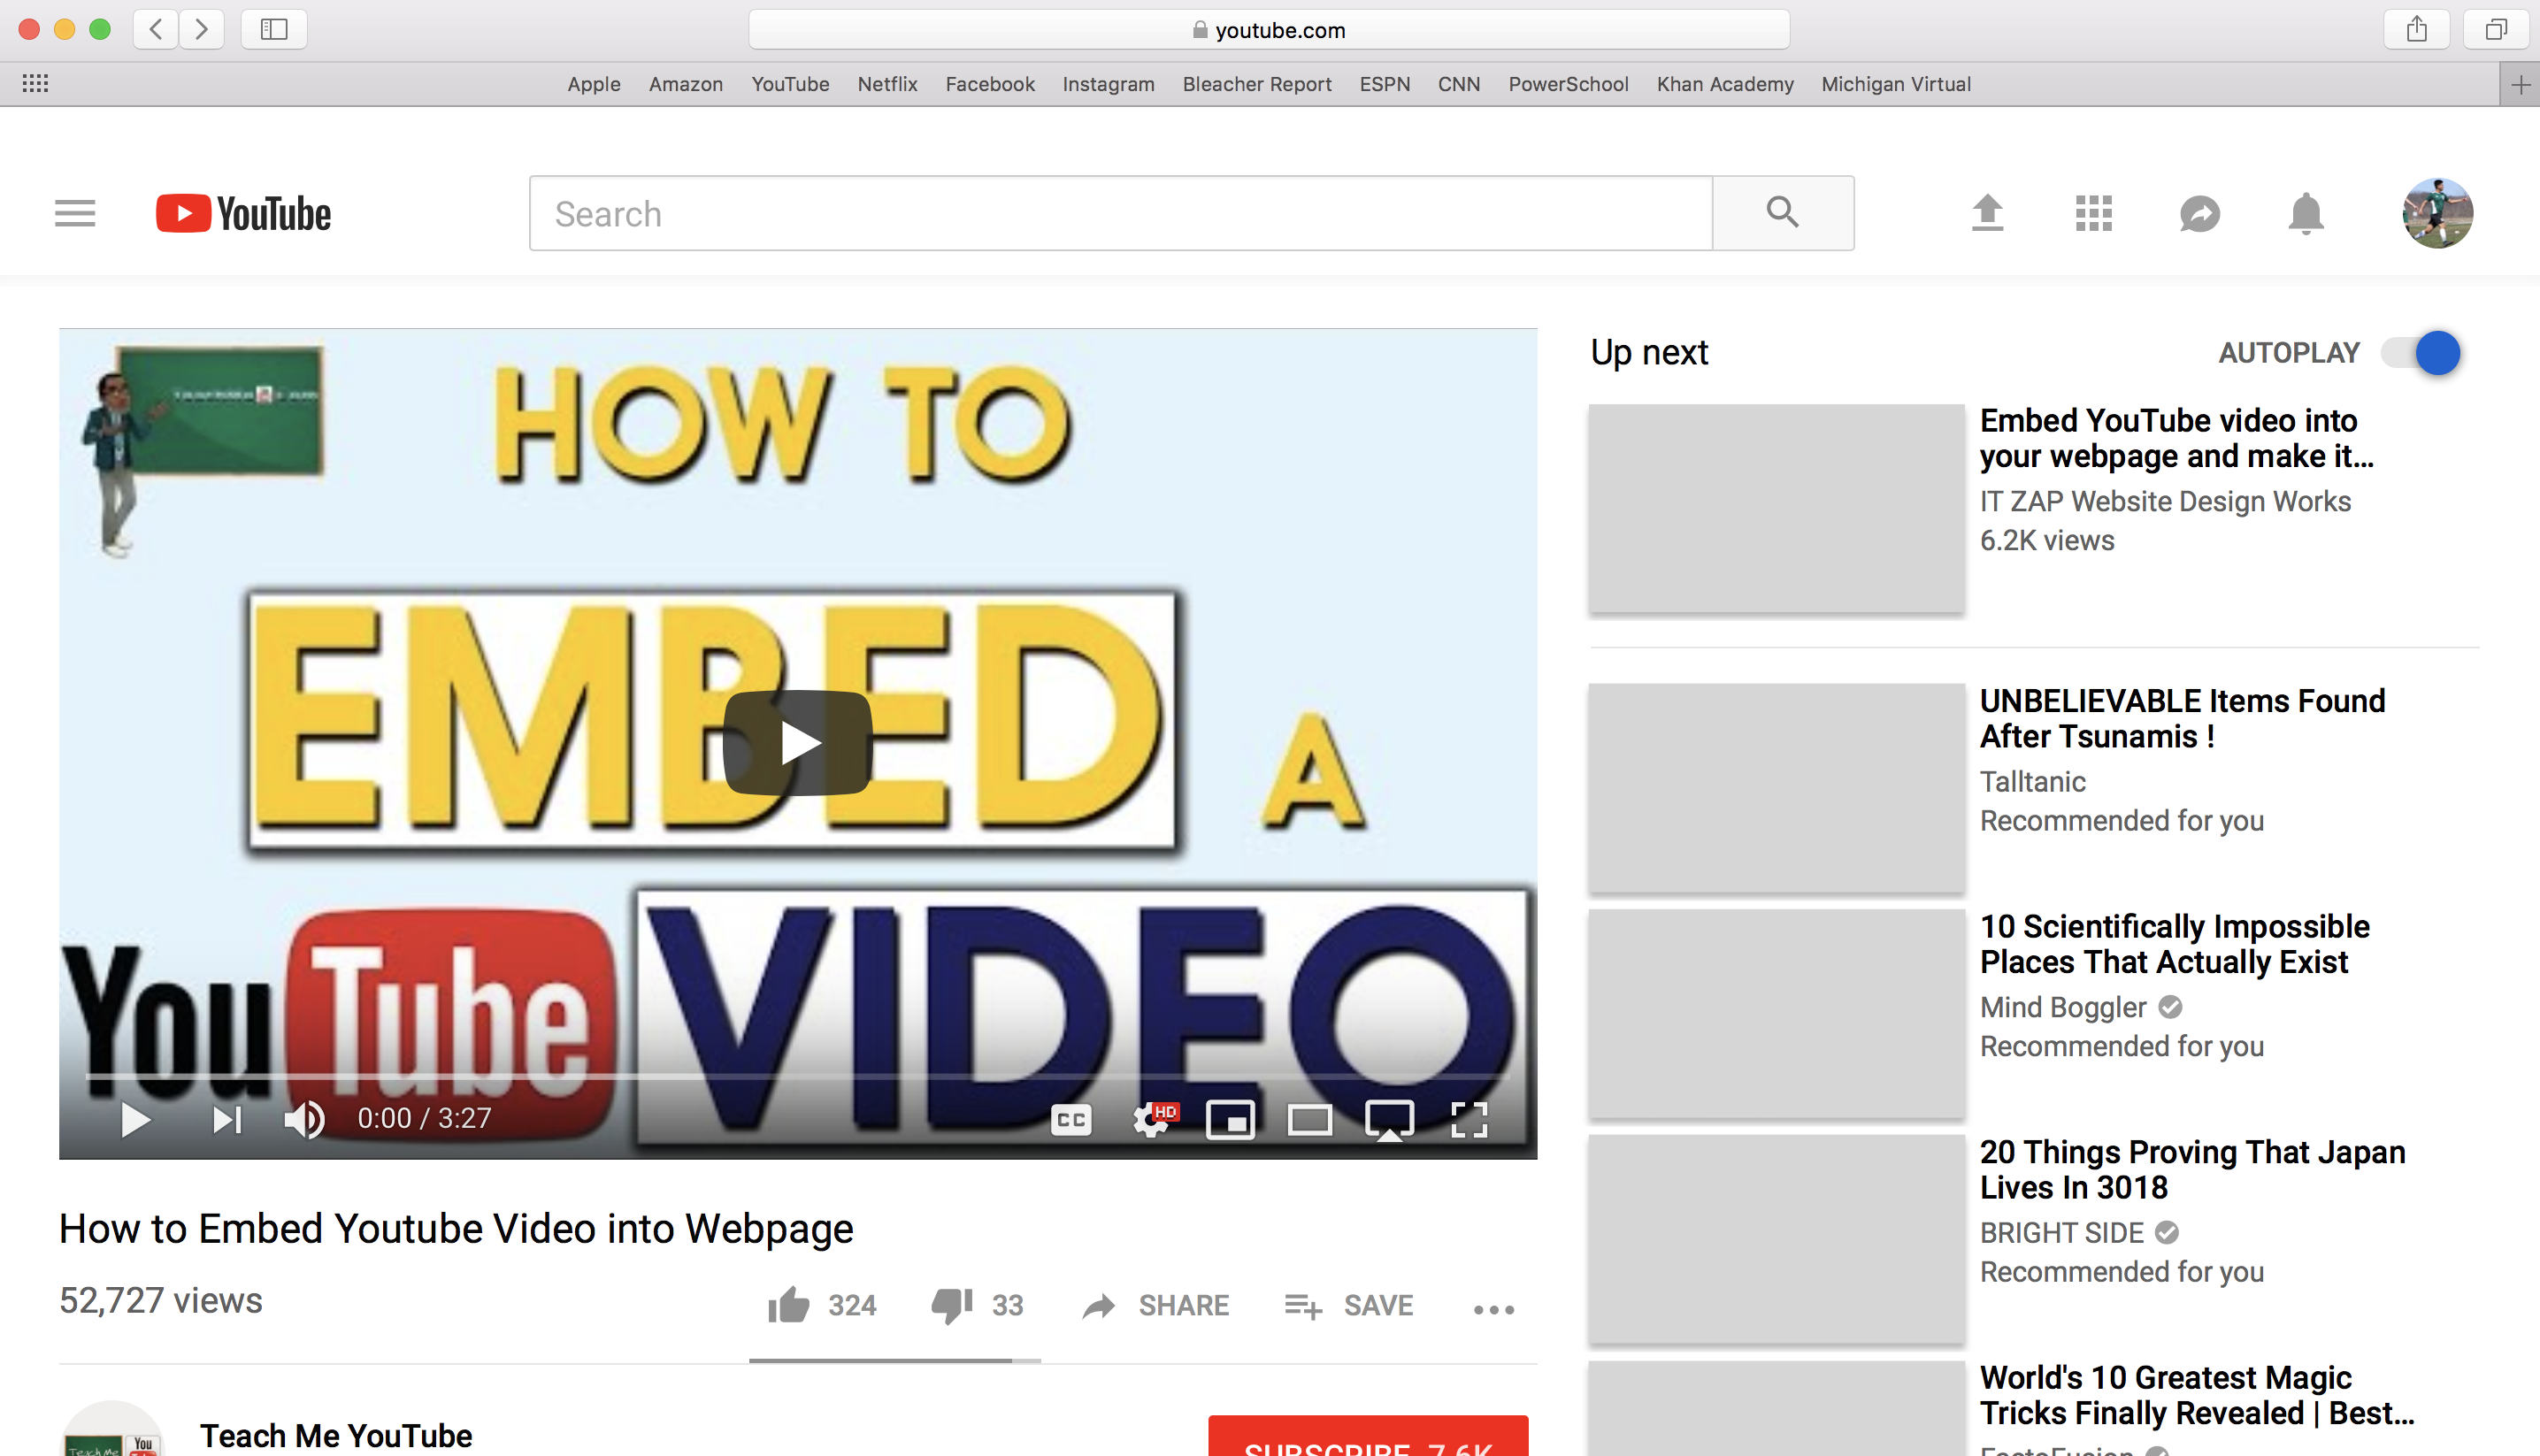Open the YouTube hamburger guide menu
The image size is (2540, 1456).
coord(75,213)
